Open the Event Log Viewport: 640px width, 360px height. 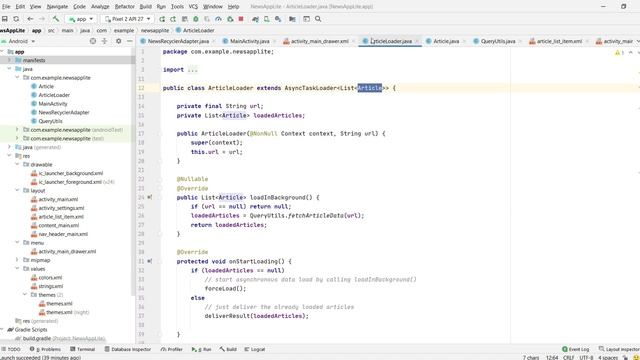576,349
